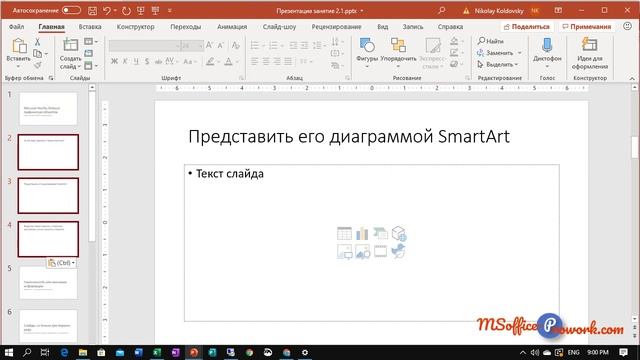Click the smiley feedback icon

(627, 26)
